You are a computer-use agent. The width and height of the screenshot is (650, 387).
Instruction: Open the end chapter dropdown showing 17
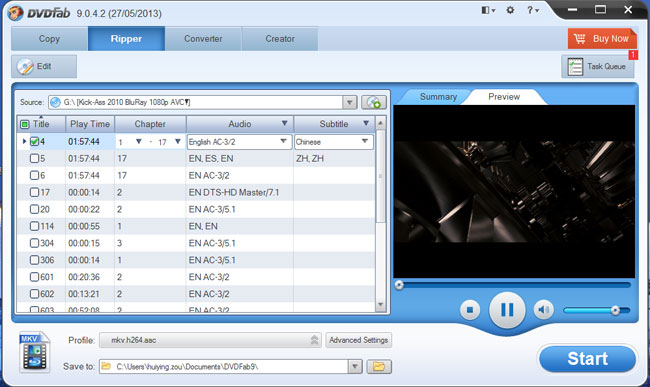tap(178, 141)
